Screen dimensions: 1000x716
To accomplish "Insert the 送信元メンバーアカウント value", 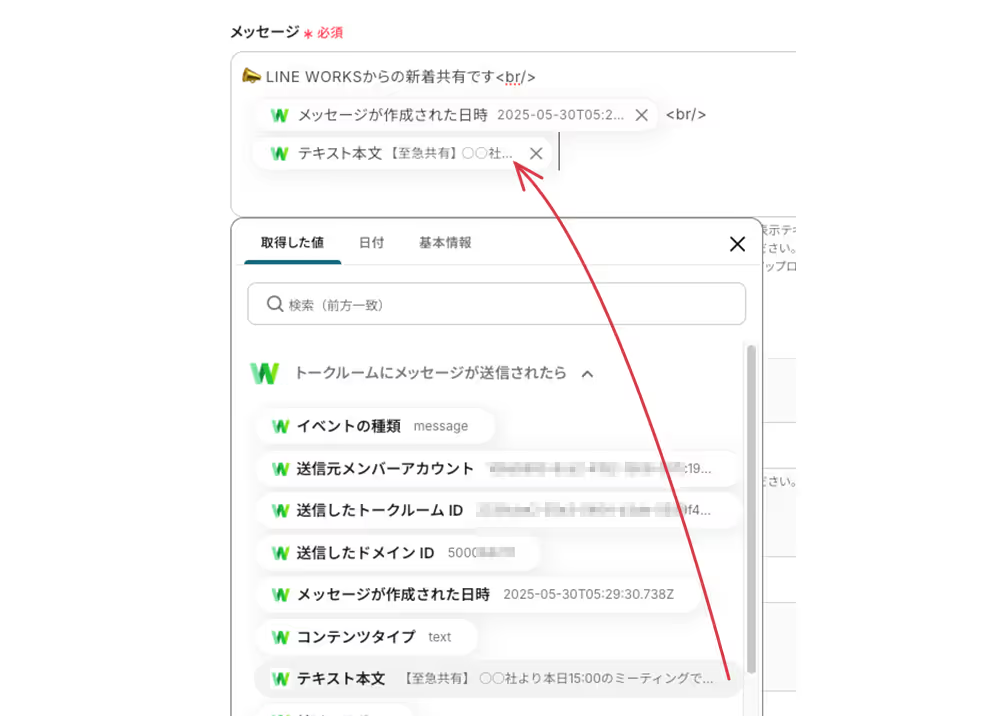I will pos(497,469).
